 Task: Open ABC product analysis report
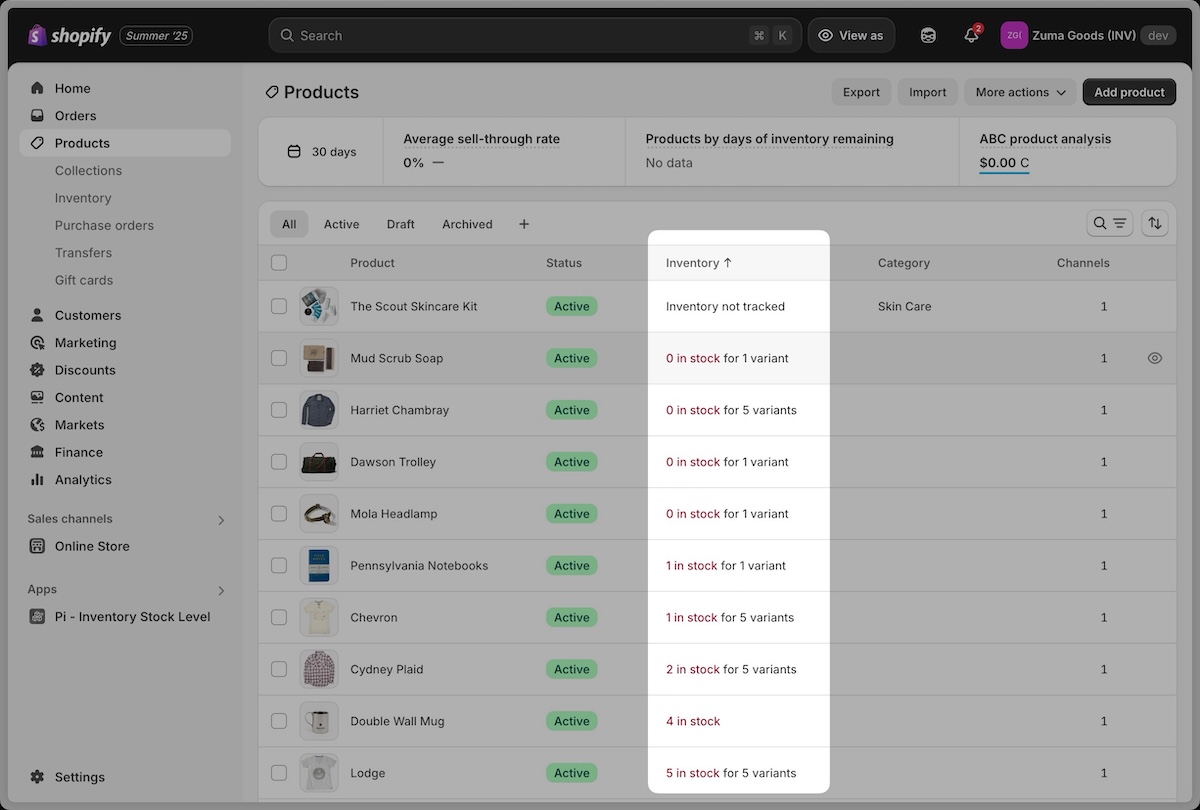coord(1045,139)
